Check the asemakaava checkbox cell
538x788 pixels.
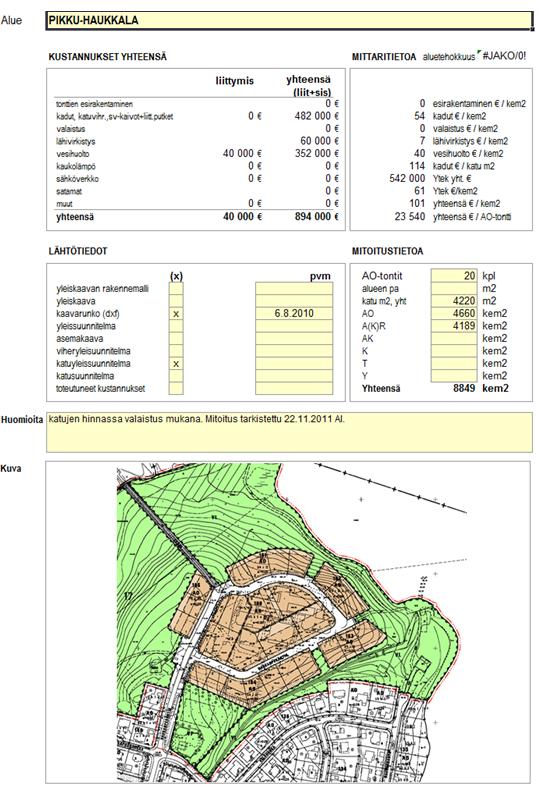point(176,339)
